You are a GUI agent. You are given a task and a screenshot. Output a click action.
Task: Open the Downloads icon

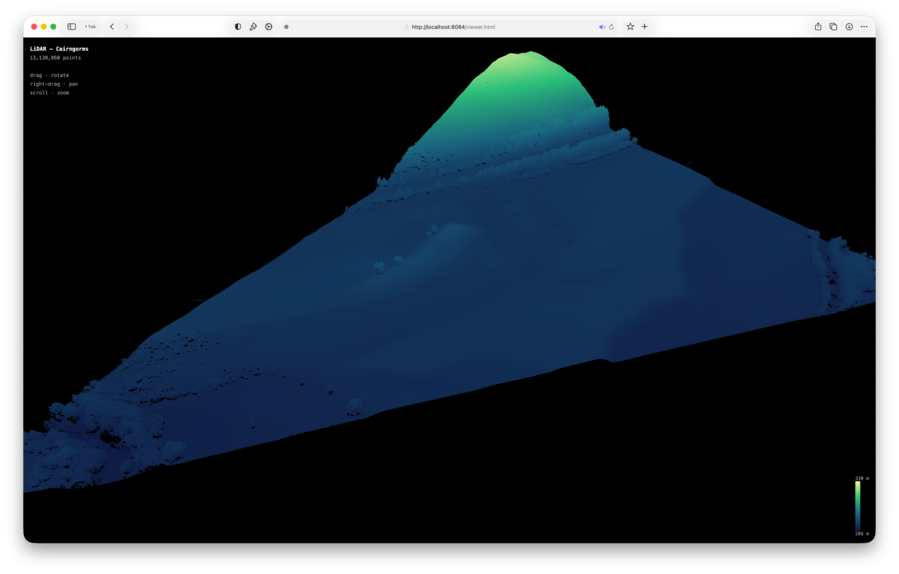(849, 26)
